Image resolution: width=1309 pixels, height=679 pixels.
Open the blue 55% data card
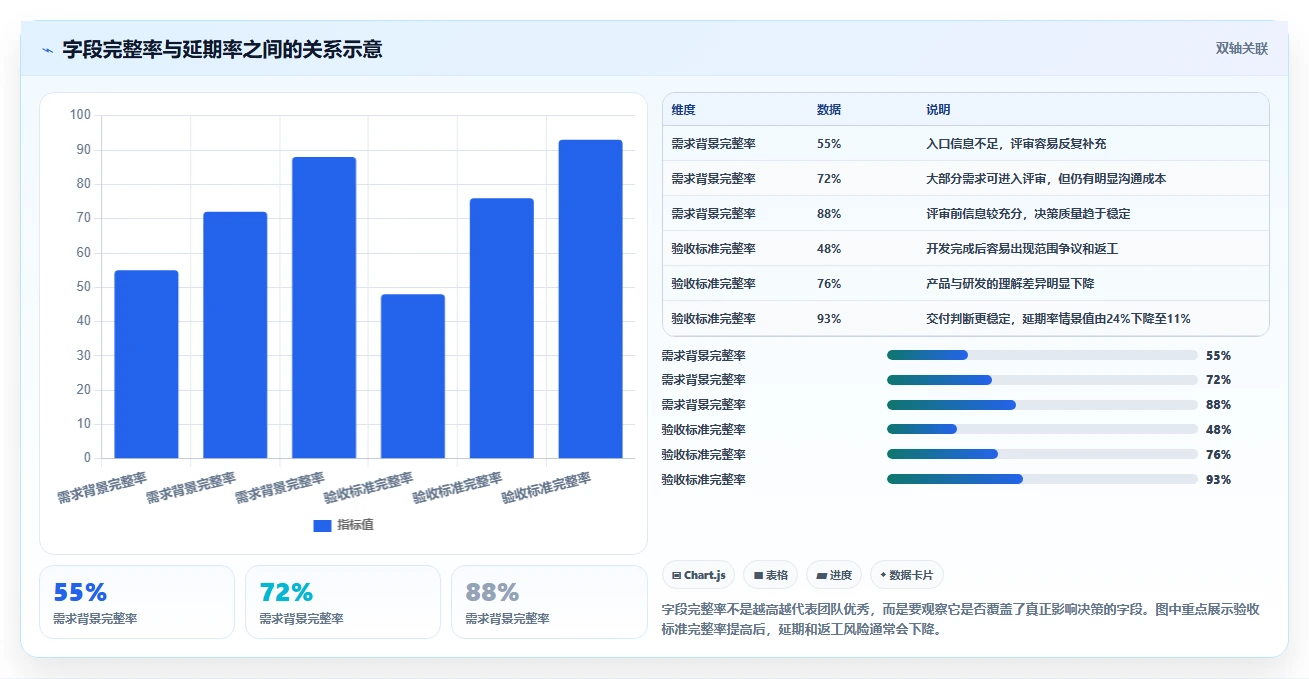[137, 602]
